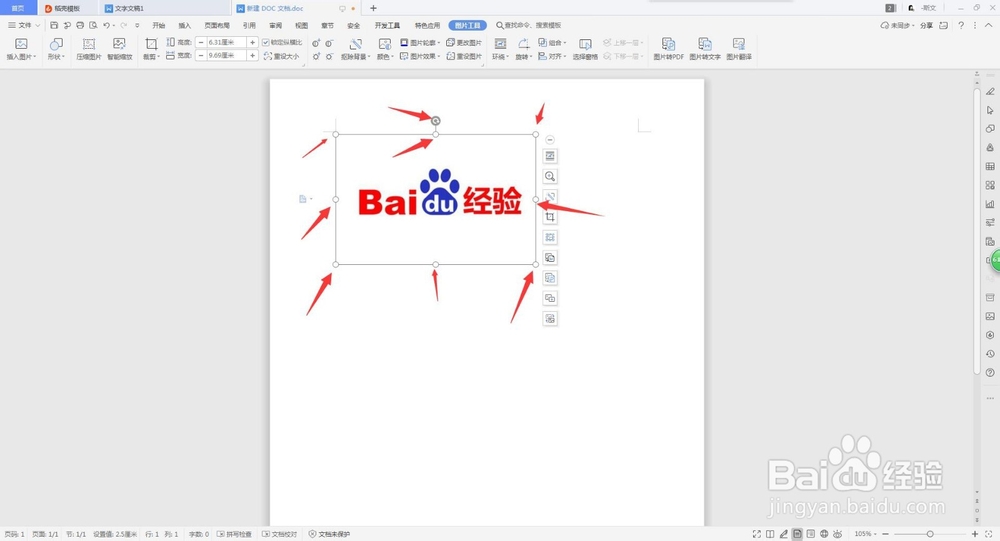Switch to web layout view icon
Screen dimensions: 1000x541
[x=824, y=534]
